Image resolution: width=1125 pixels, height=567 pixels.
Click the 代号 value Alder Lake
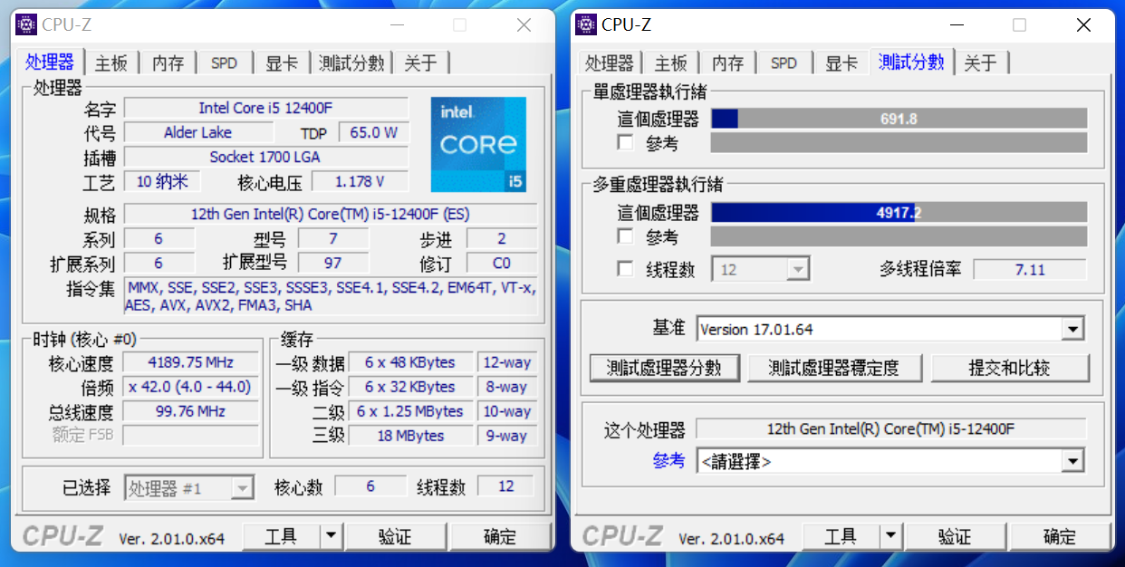coord(198,132)
